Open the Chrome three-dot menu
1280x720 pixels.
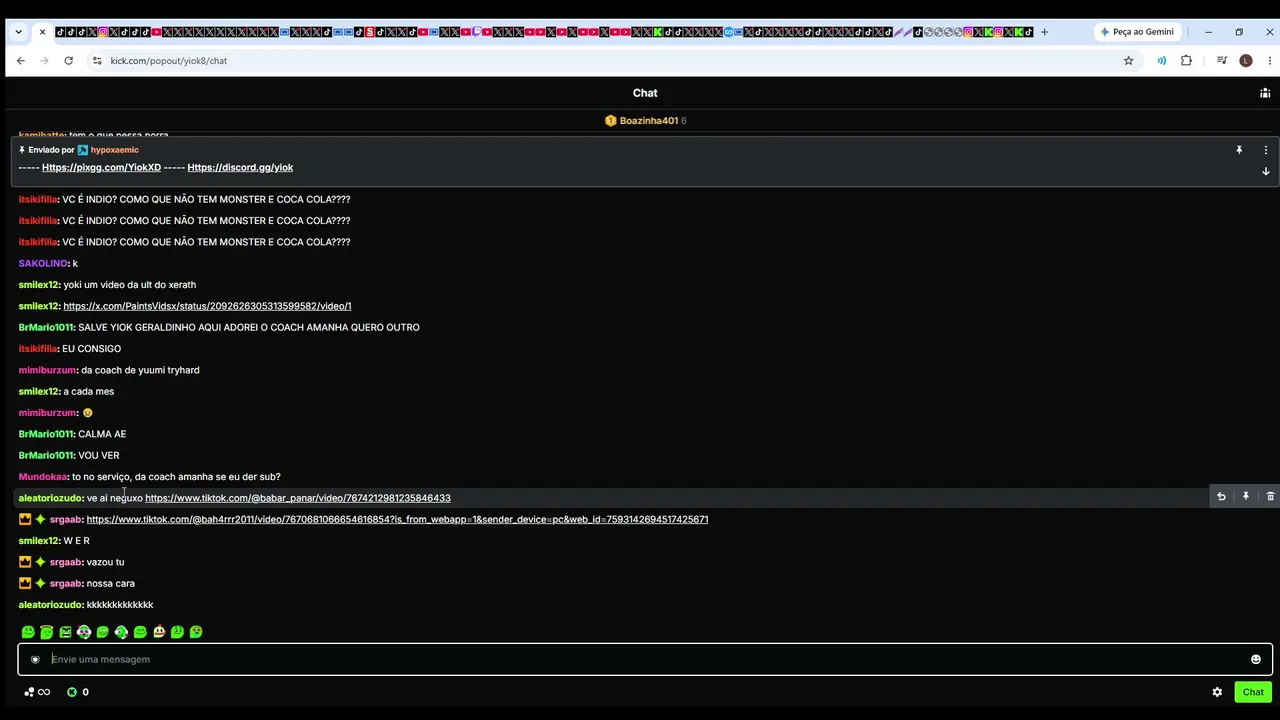click(1268, 61)
